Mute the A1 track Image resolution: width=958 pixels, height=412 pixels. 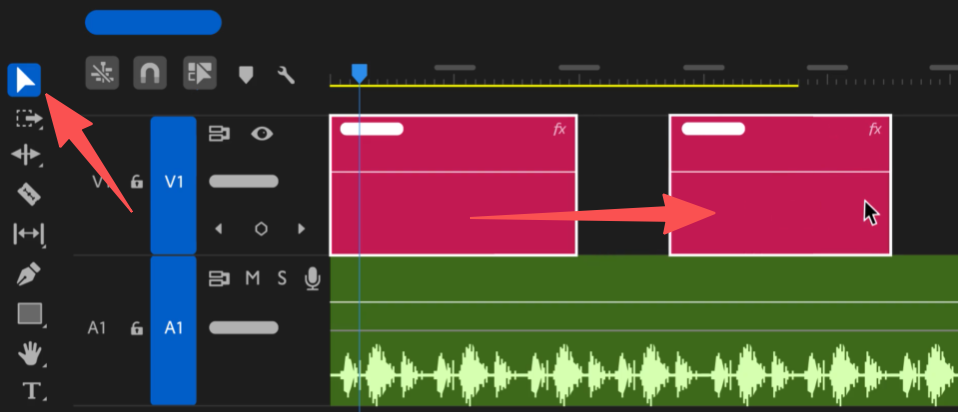[253, 279]
